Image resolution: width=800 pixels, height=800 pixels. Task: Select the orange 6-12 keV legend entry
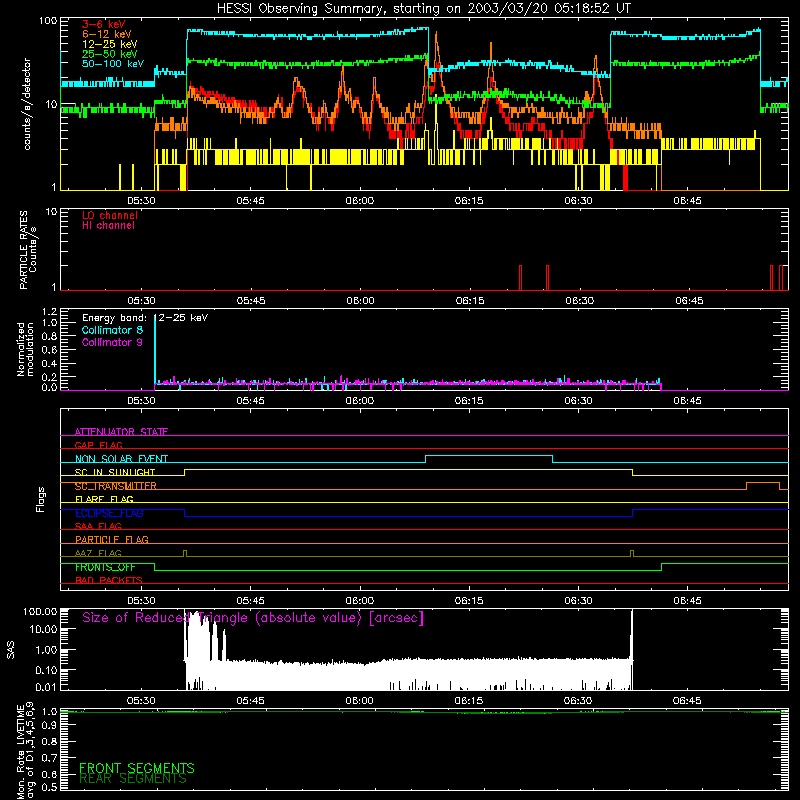[x=106, y=34]
